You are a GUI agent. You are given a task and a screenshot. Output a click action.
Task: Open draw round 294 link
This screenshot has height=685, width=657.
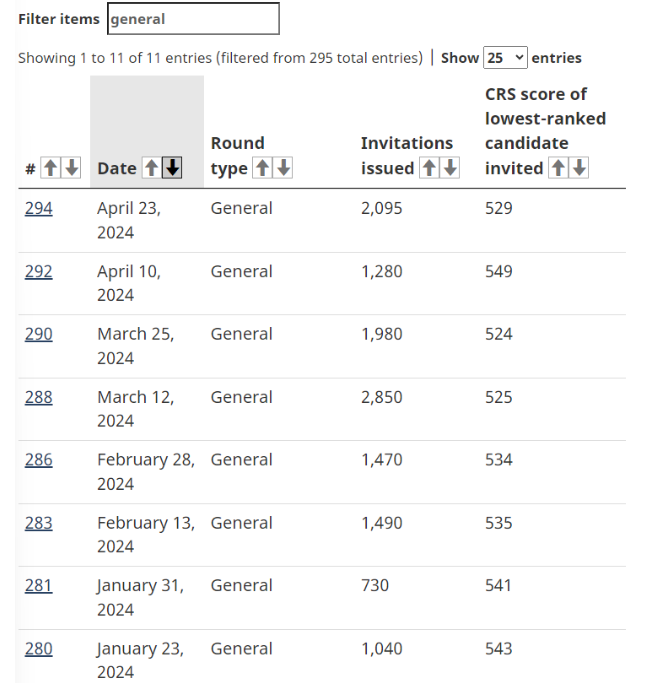(39, 208)
